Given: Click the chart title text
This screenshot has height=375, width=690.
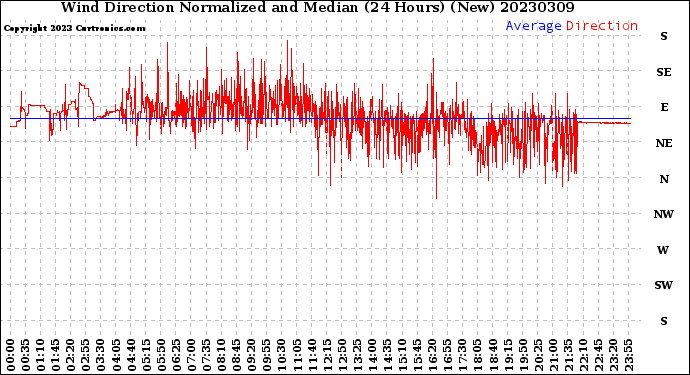Looking at the screenshot, I should [317, 7].
